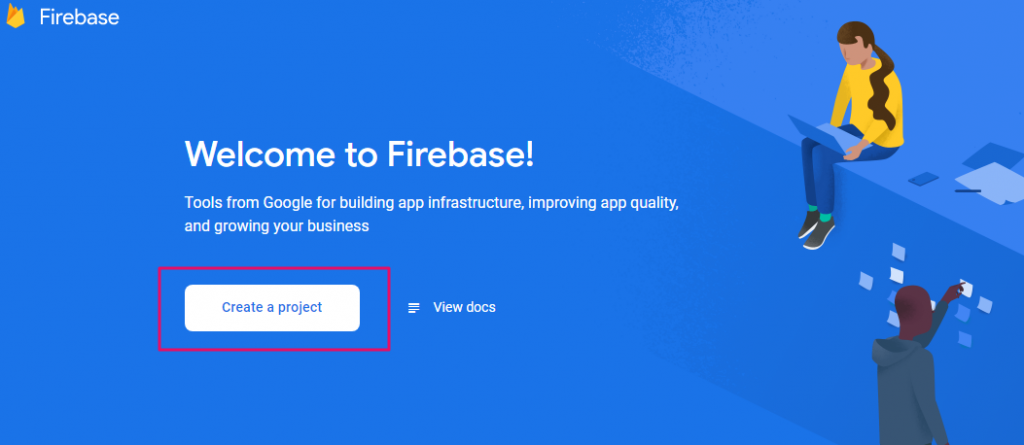Click the woman's gray sneakers

(816, 231)
